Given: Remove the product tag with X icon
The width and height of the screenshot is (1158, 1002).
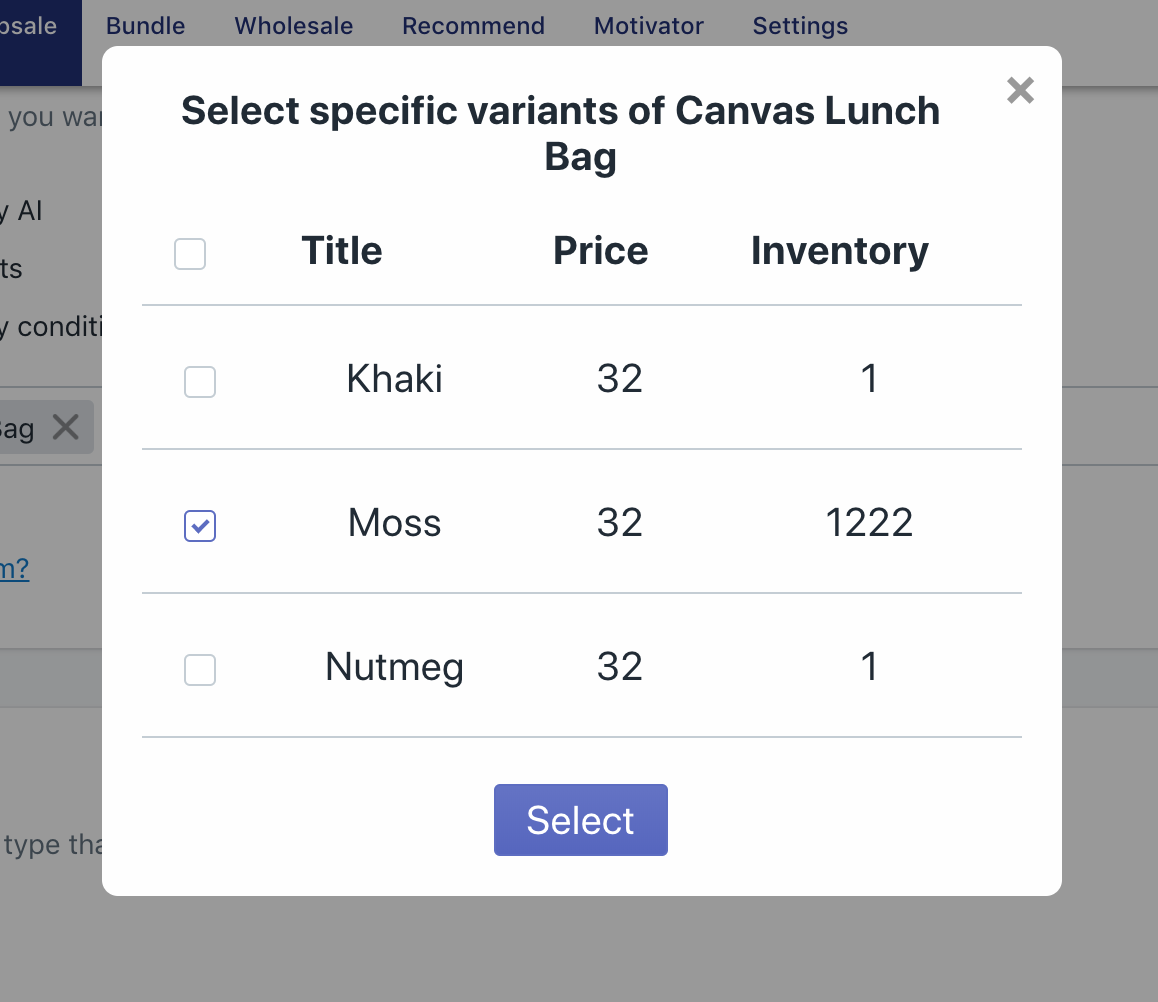Looking at the screenshot, I should click(x=66, y=428).
